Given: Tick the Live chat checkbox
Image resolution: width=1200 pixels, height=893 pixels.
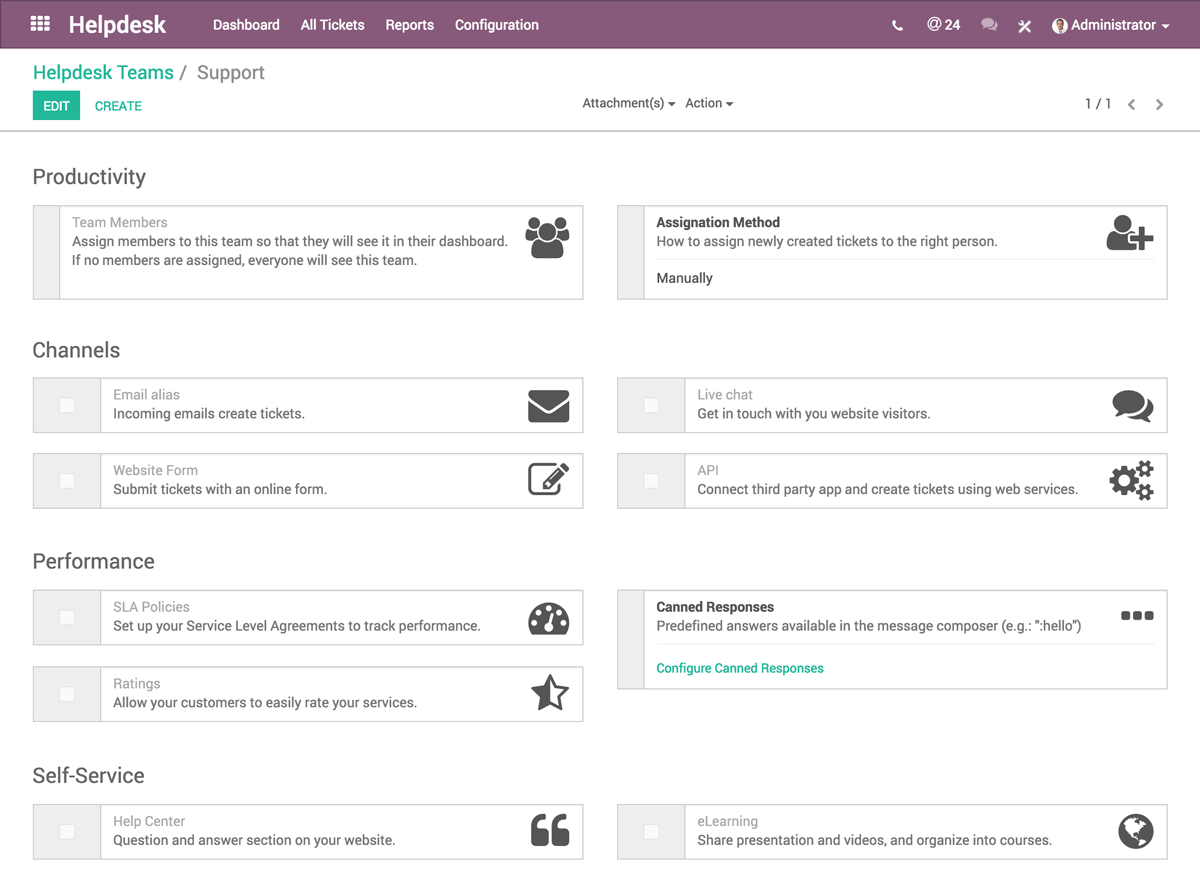Looking at the screenshot, I should (651, 405).
